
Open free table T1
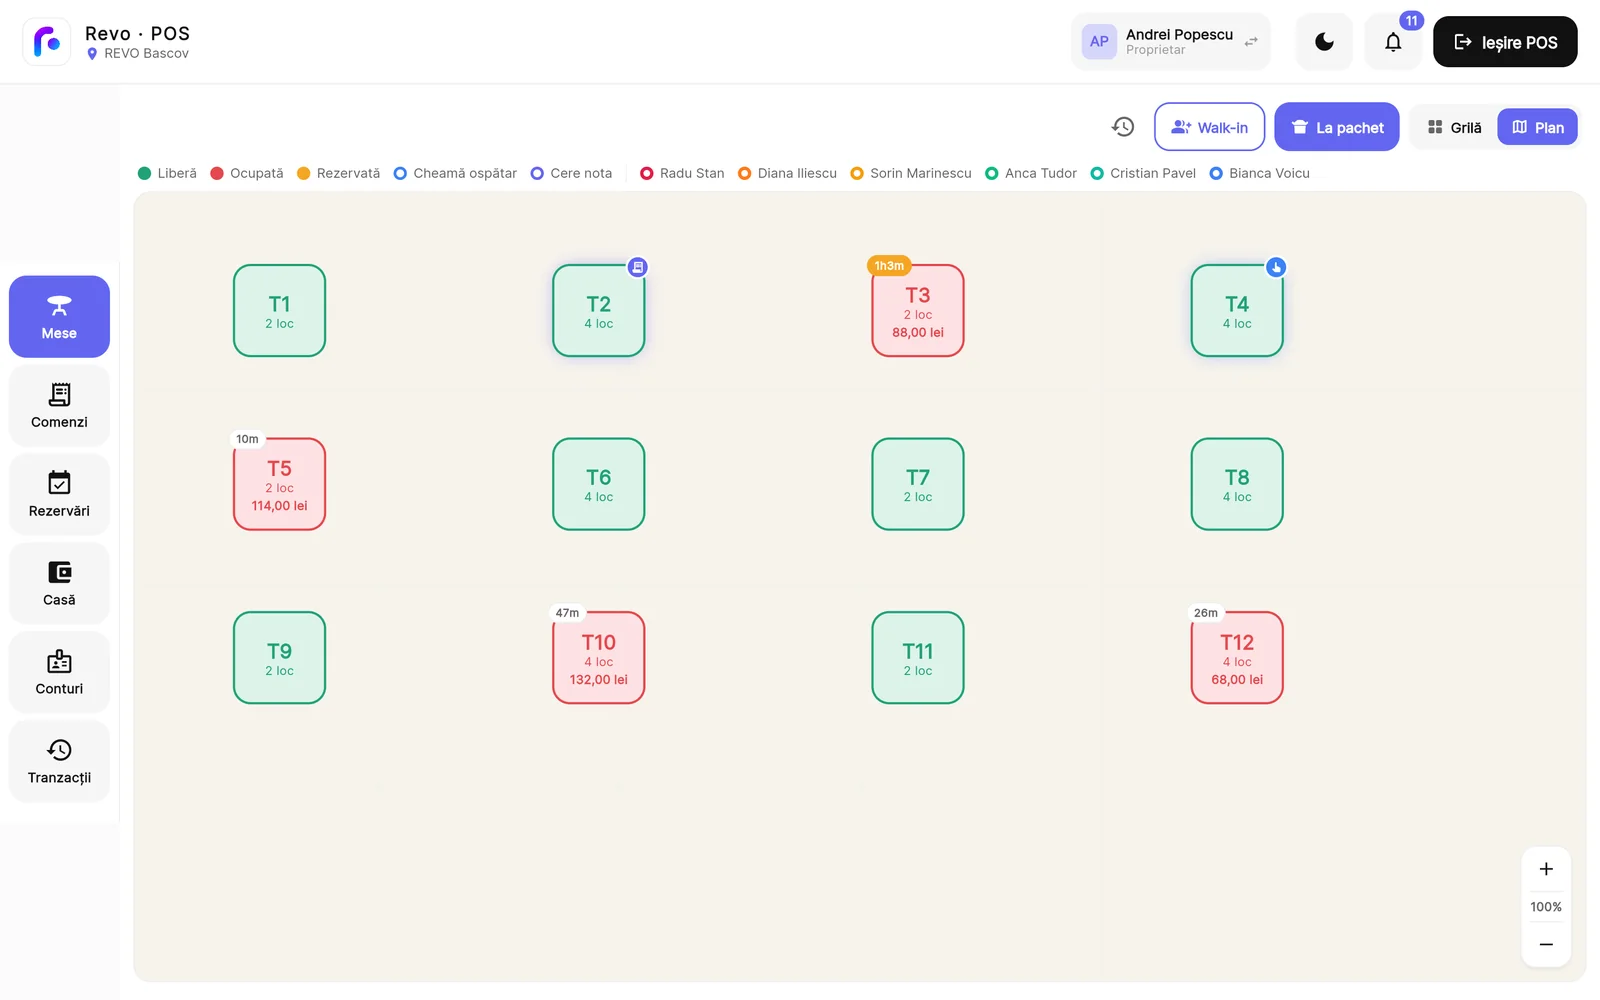coord(279,310)
